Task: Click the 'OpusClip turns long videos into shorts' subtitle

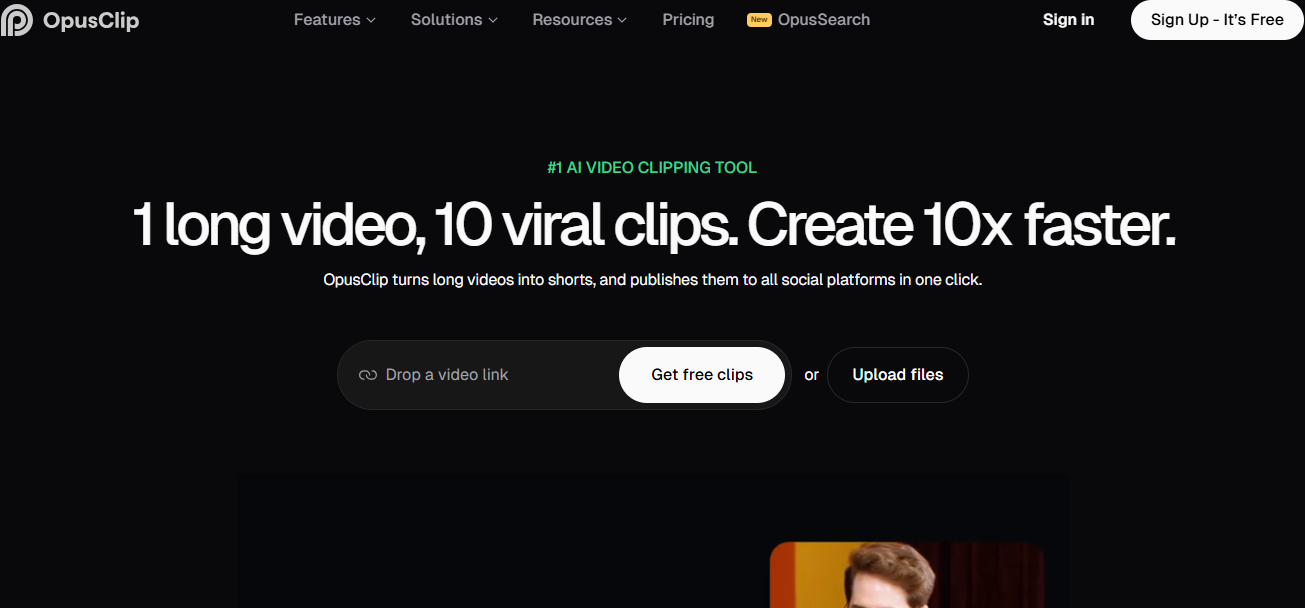Action: coord(653,280)
